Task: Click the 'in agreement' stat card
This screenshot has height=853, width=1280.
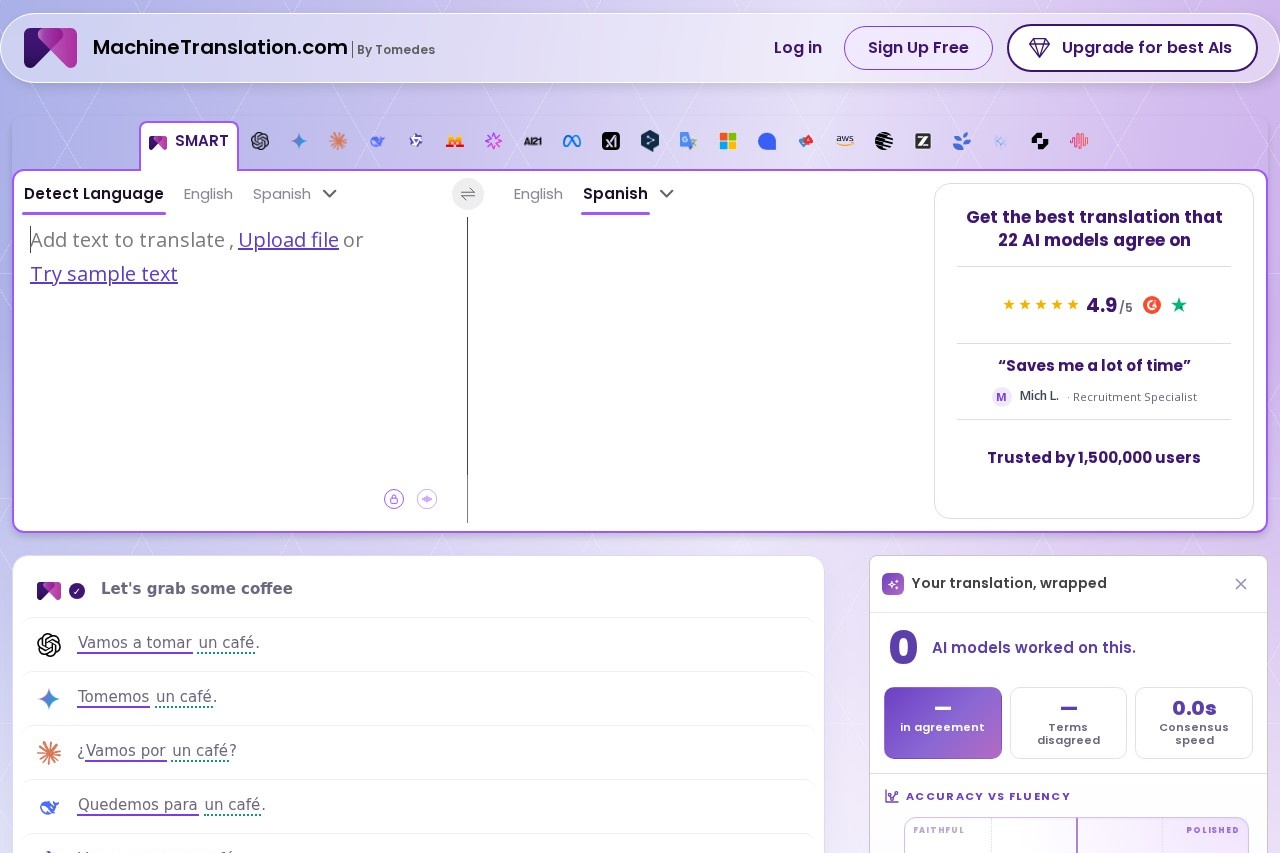Action: 943,723
